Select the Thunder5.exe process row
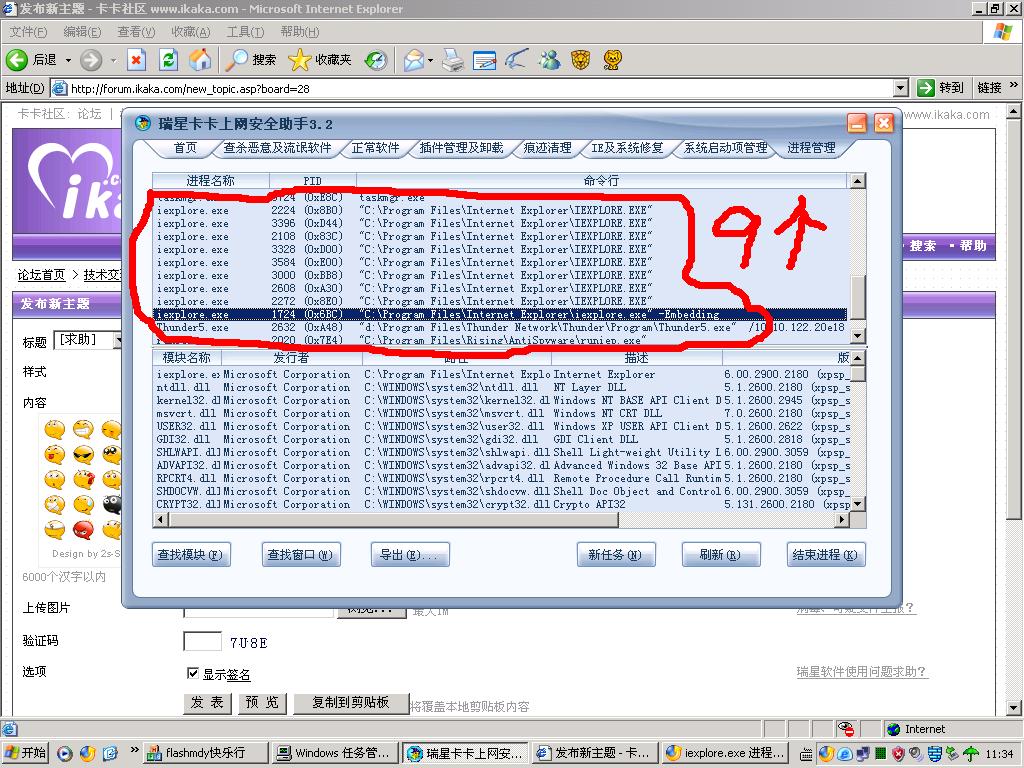 click(502, 327)
